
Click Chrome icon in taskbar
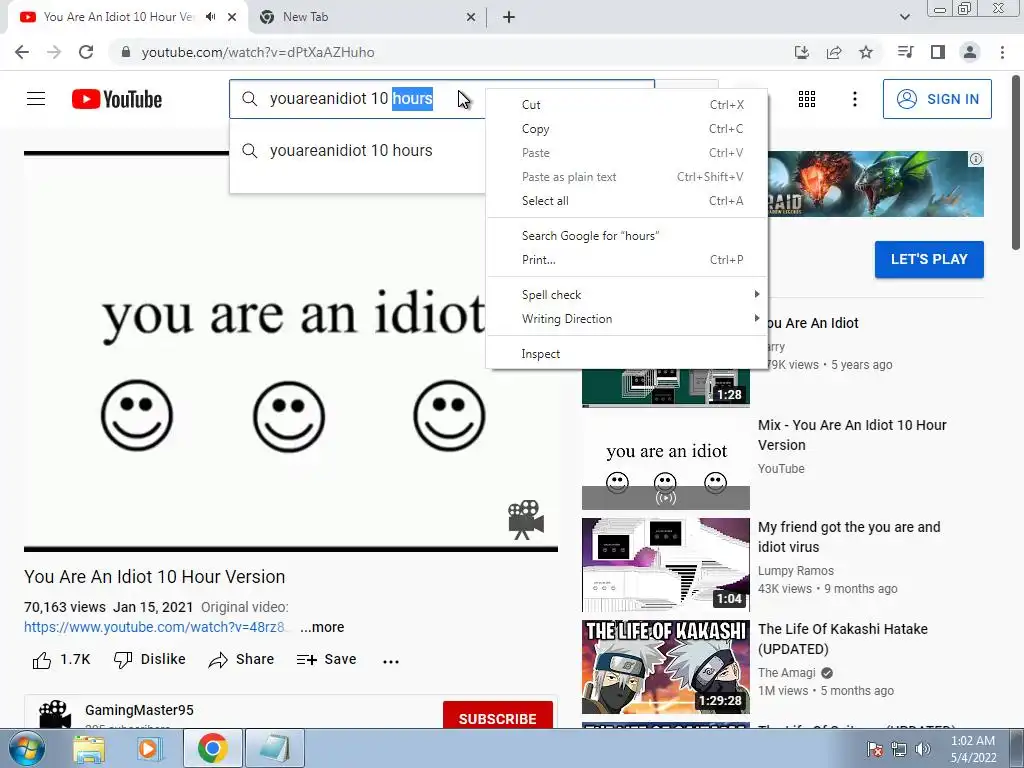click(212, 748)
